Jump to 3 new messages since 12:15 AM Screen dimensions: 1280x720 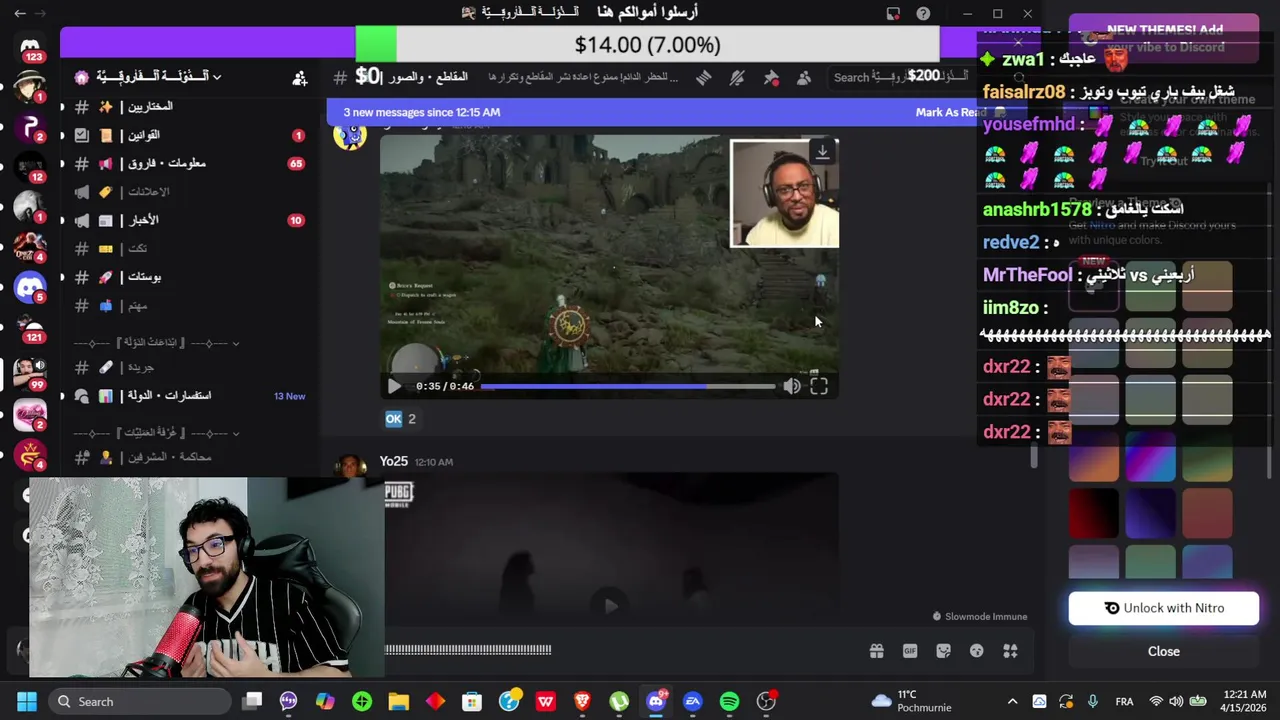point(421,112)
